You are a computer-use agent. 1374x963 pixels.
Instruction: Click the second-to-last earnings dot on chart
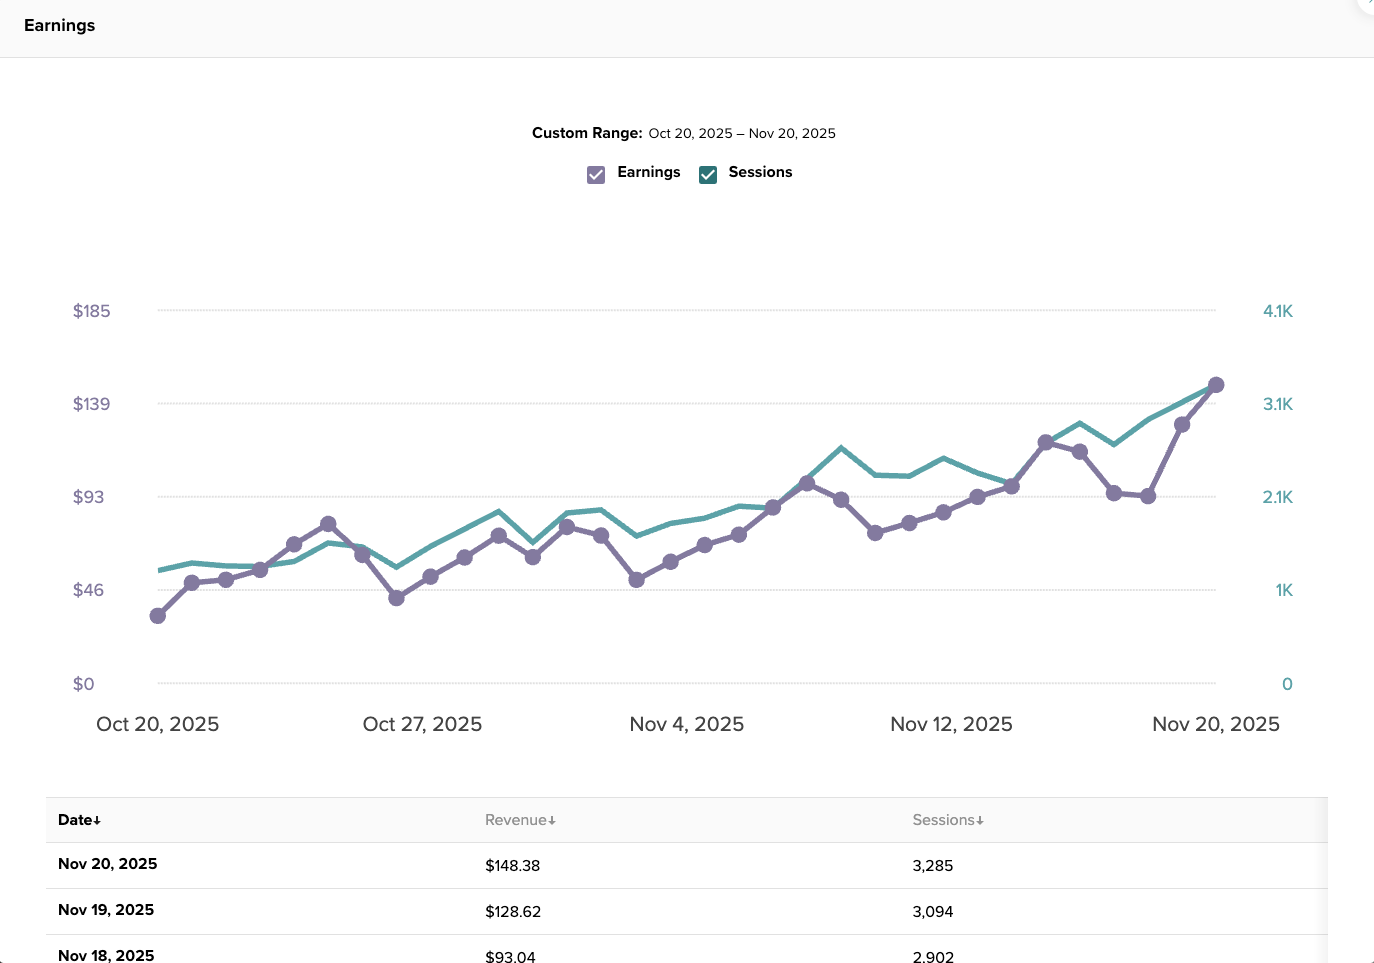pos(1182,425)
